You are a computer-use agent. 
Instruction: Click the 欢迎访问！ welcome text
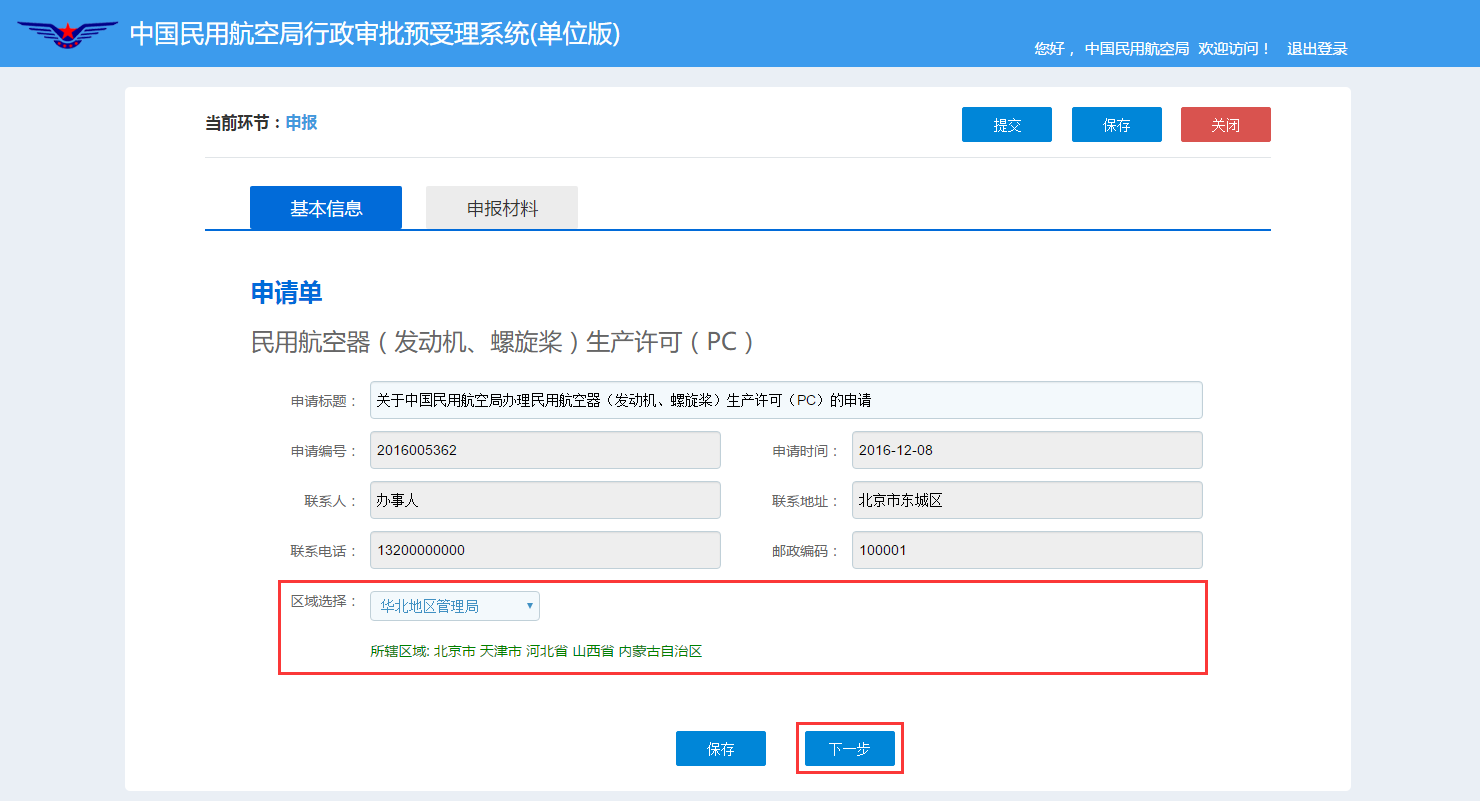1234,48
